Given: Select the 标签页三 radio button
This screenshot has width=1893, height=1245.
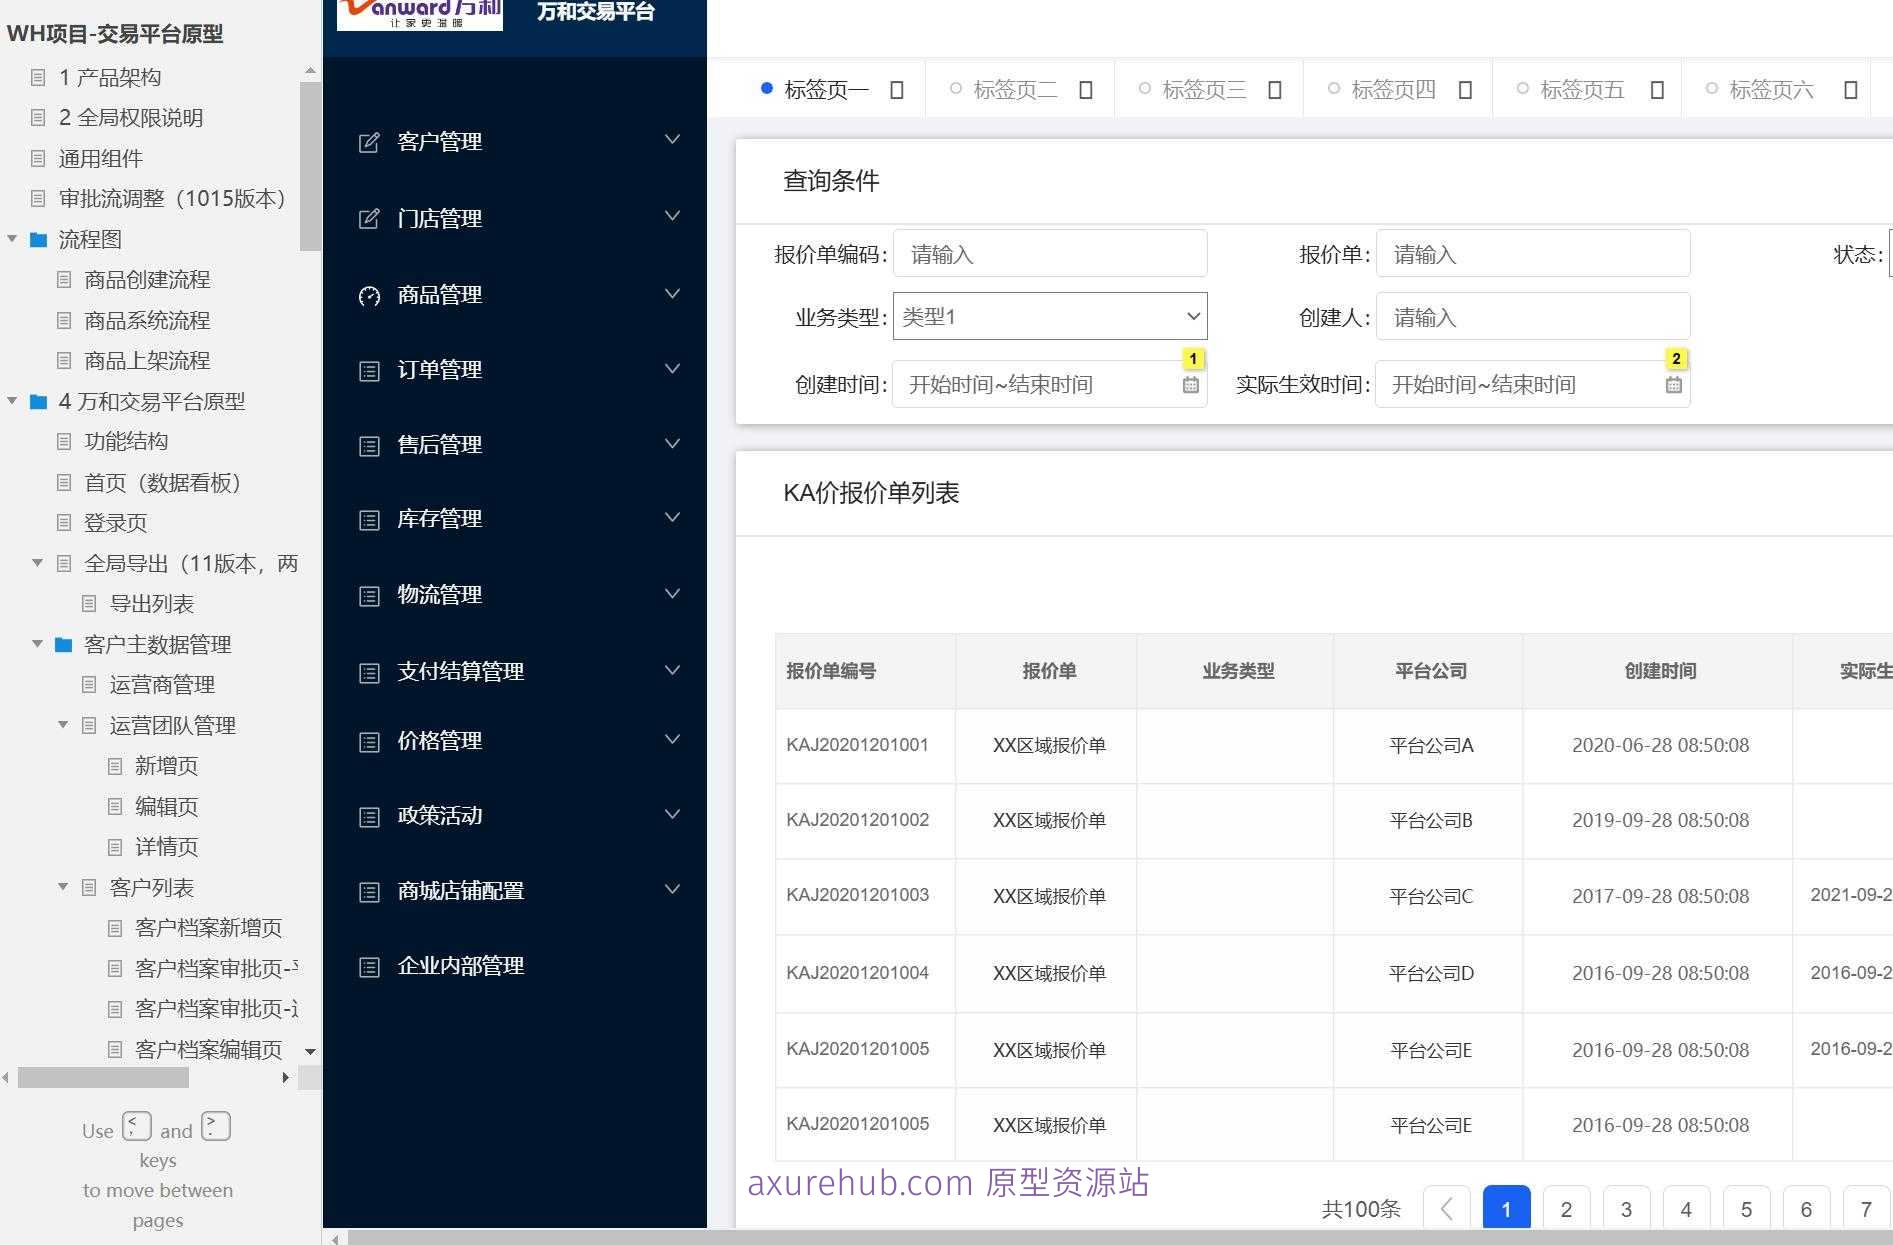Looking at the screenshot, I should click(x=1145, y=89).
